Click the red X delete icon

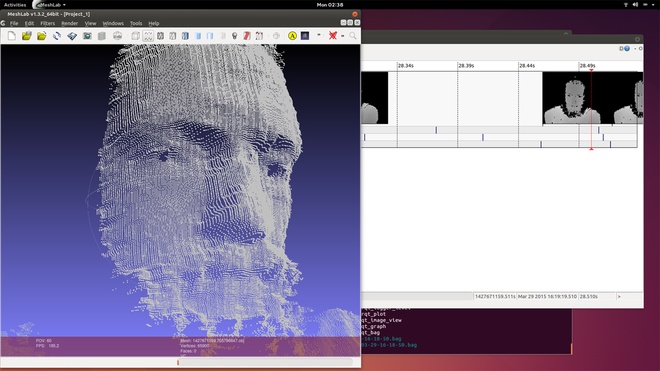(333, 36)
